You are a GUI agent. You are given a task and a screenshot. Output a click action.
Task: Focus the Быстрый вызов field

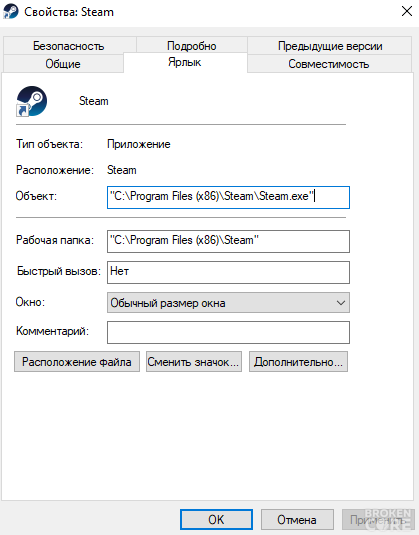tap(228, 272)
